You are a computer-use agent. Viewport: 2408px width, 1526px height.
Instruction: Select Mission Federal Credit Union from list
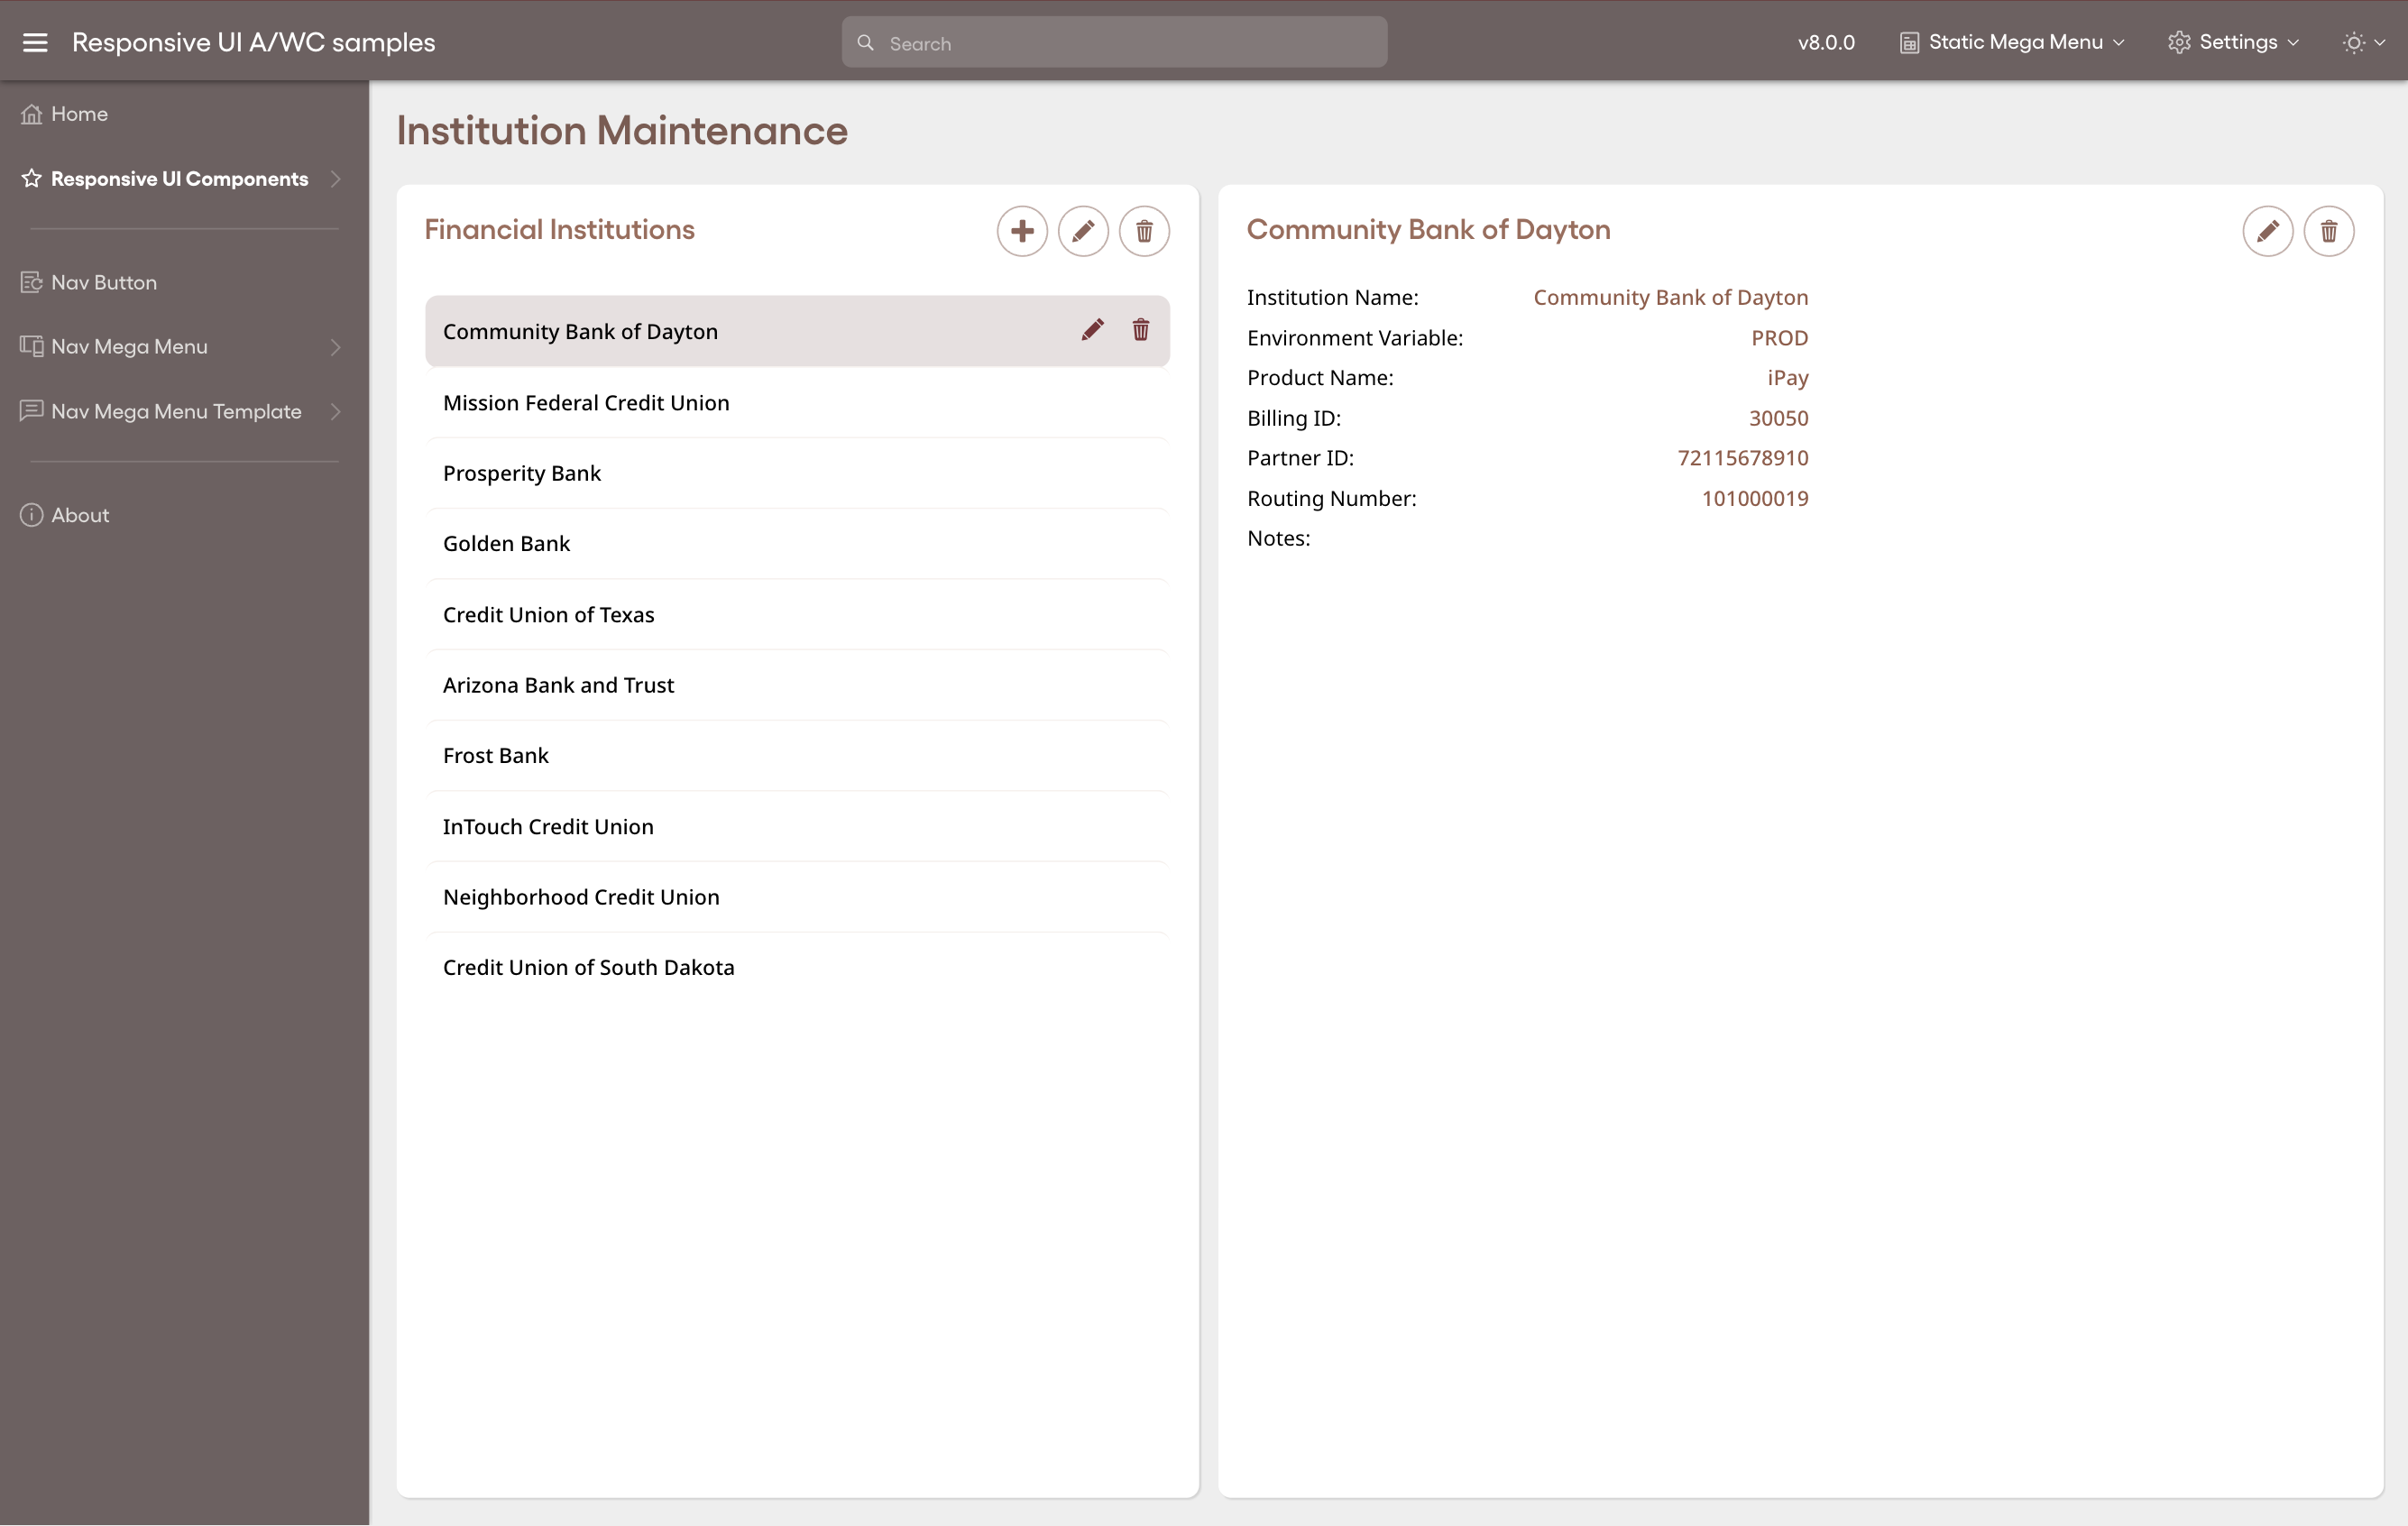[x=586, y=402]
